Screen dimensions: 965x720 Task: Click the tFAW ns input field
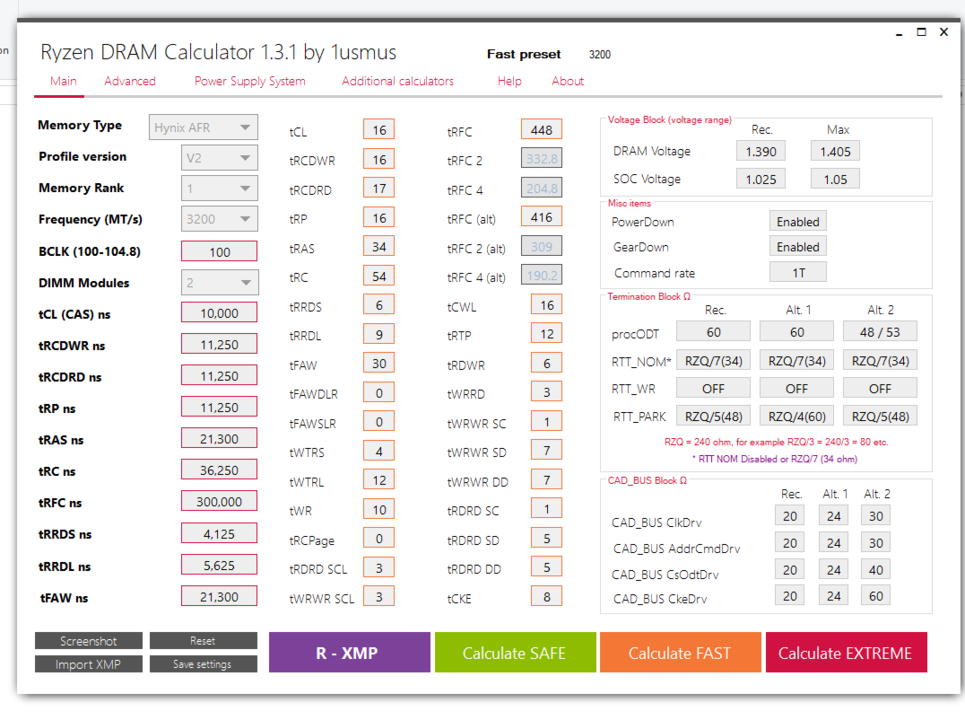click(x=219, y=597)
